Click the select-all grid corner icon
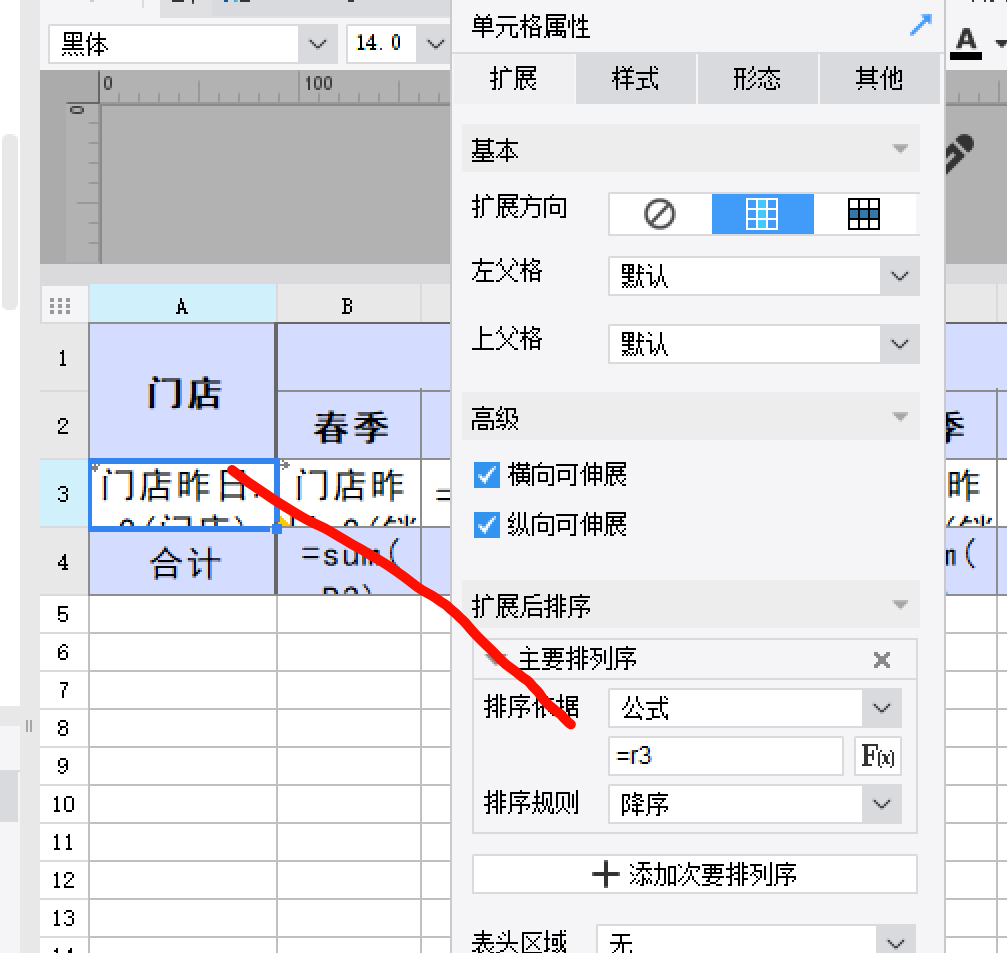 click(60, 306)
